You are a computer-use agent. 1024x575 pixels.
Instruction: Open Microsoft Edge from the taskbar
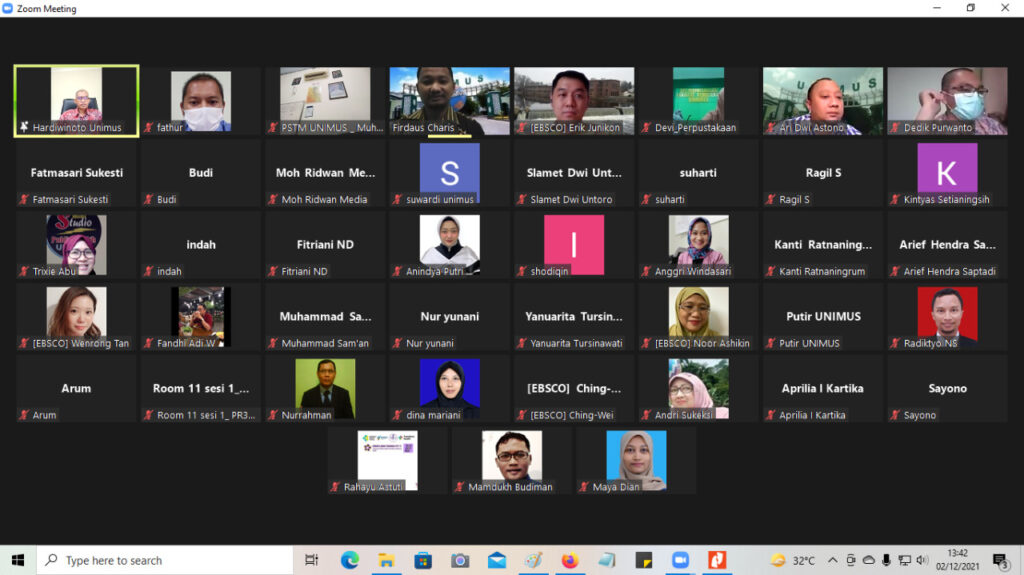[349, 560]
